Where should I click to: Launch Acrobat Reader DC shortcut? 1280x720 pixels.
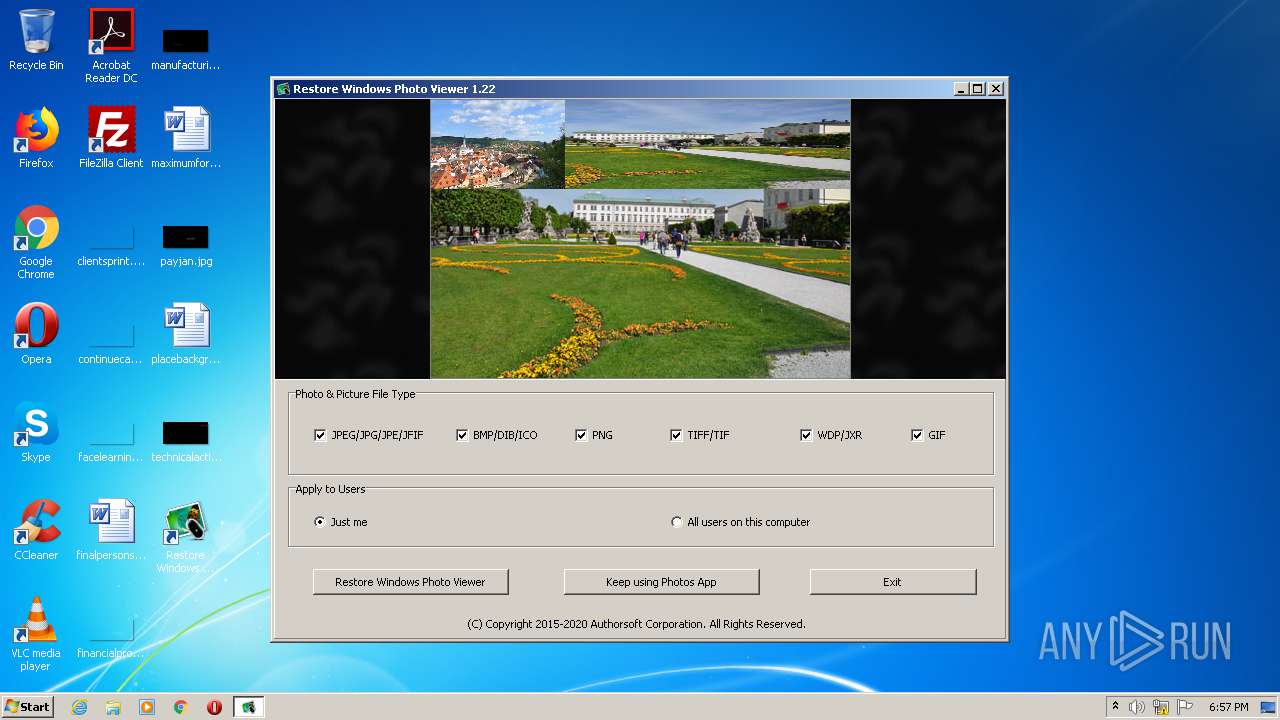(x=111, y=45)
